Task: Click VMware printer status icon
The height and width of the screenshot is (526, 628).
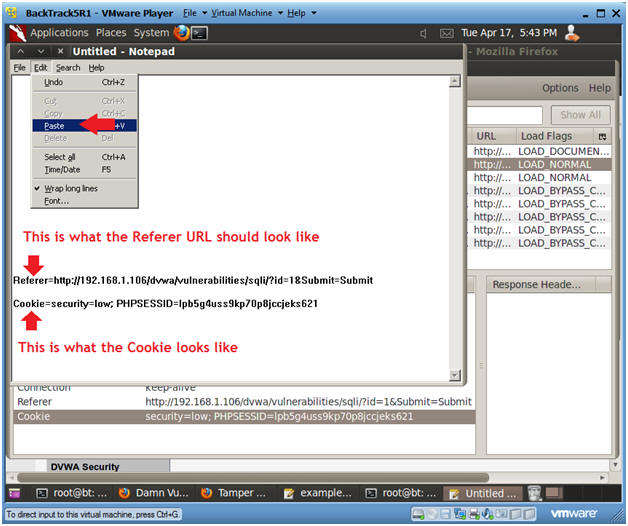Action: click(x=475, y=514)
